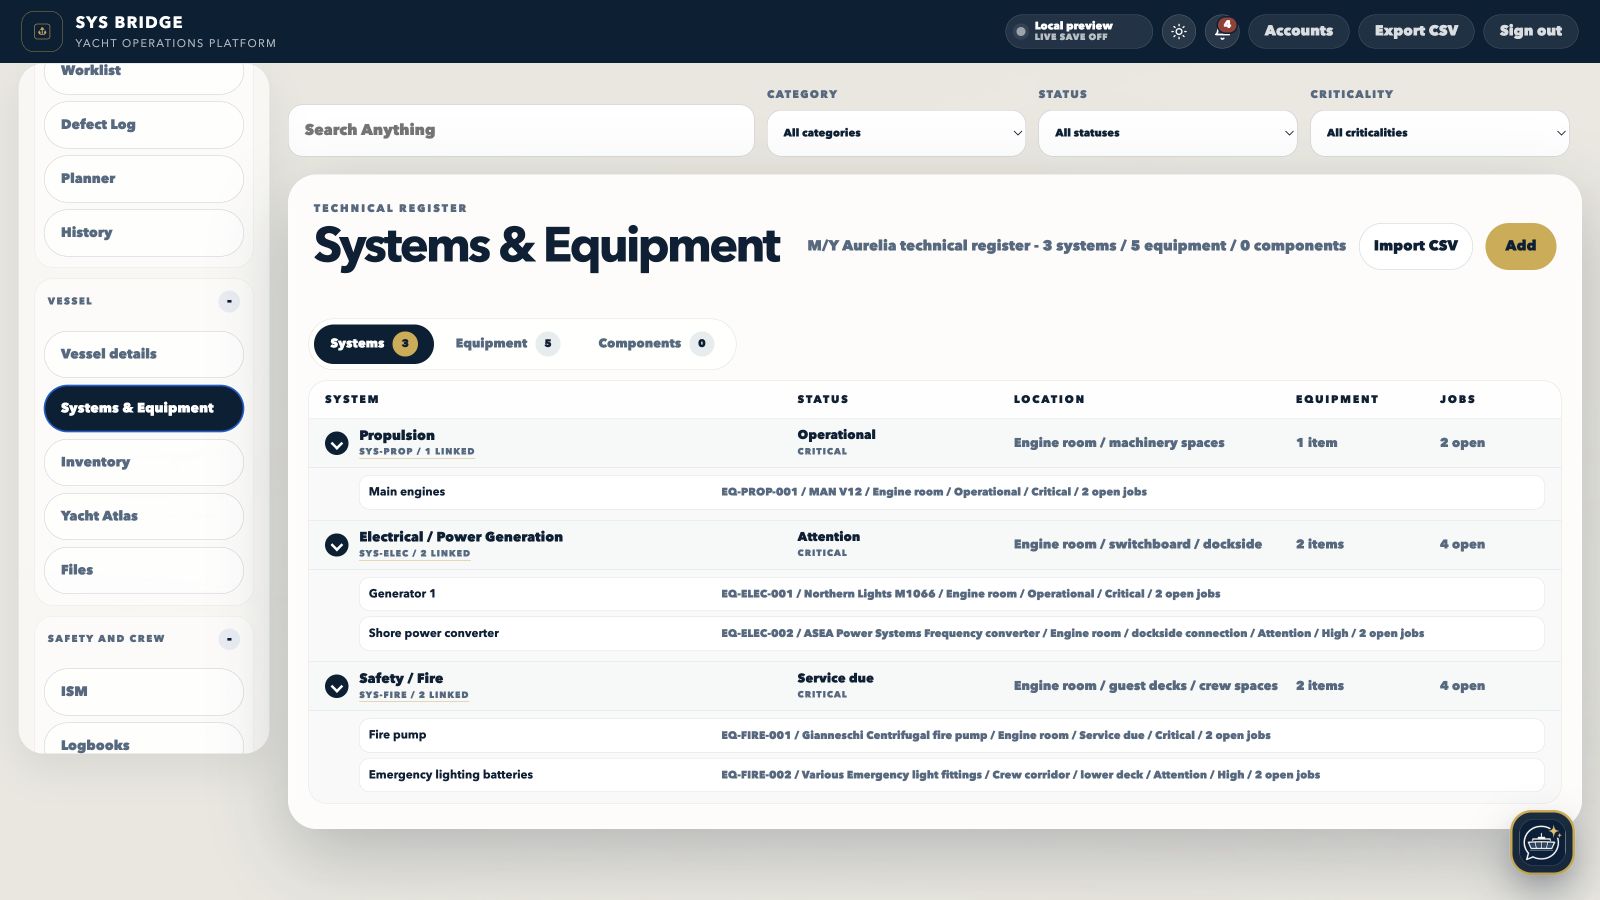The width and height of the screenshot is (1600, 900).
Task: Click the SYS-ELEC / 2 LINKED code
Action: [x=414, y=554]
